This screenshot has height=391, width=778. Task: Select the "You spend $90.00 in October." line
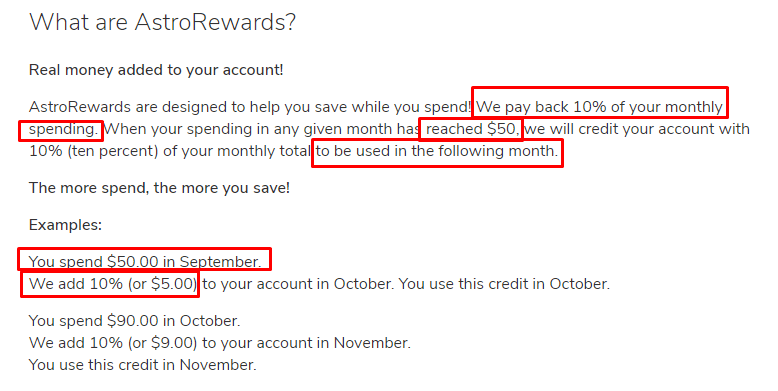coord(134,321)
